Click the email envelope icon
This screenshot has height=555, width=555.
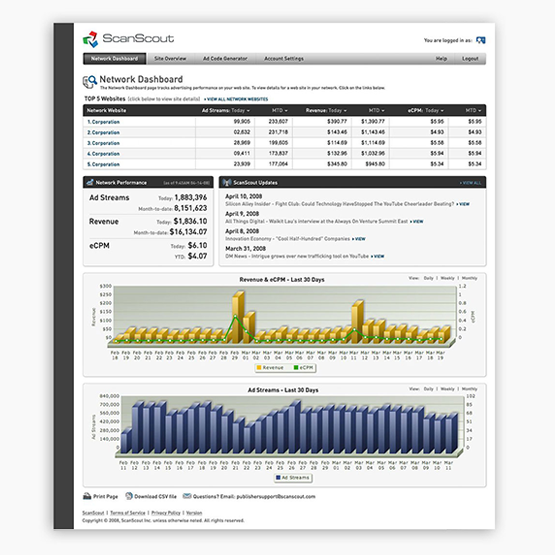tap(187, 496)
